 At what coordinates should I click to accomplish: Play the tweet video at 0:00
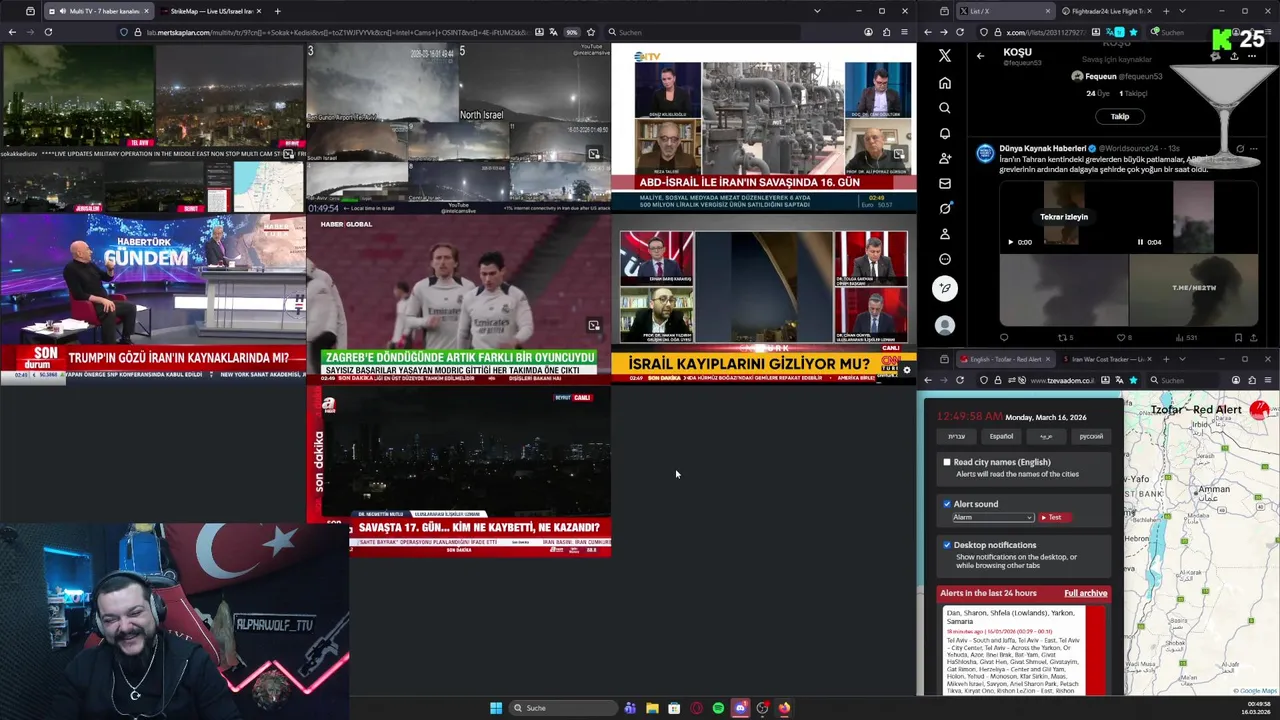coord(1010,242)
